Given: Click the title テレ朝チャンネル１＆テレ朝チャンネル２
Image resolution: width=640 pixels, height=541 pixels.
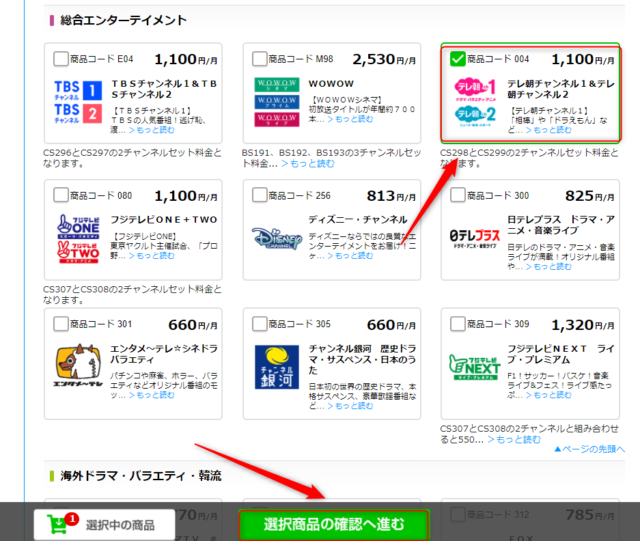Looking at the screenshot, I should click(561, 89).
